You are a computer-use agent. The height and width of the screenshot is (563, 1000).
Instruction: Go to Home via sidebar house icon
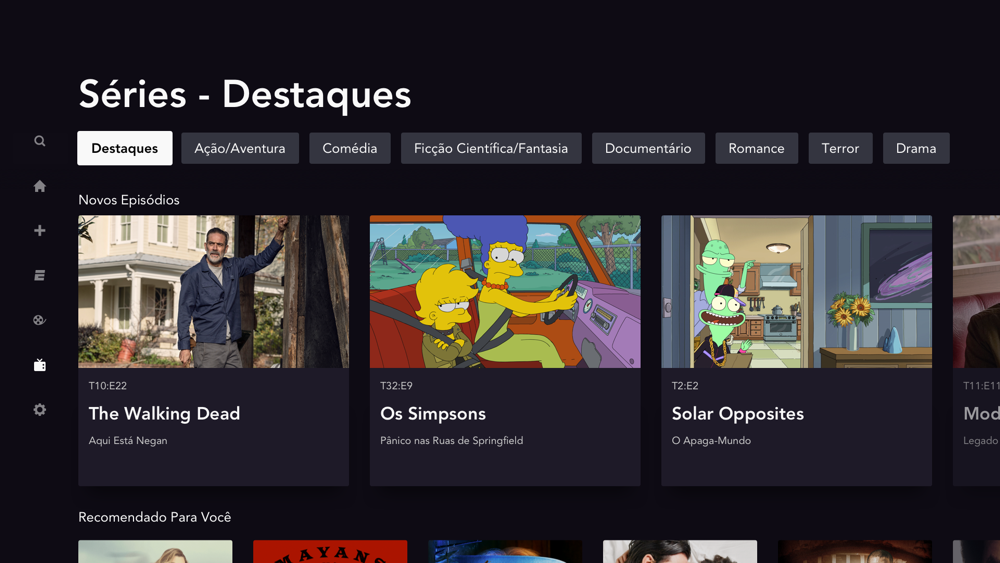click(x=40, y=186)
